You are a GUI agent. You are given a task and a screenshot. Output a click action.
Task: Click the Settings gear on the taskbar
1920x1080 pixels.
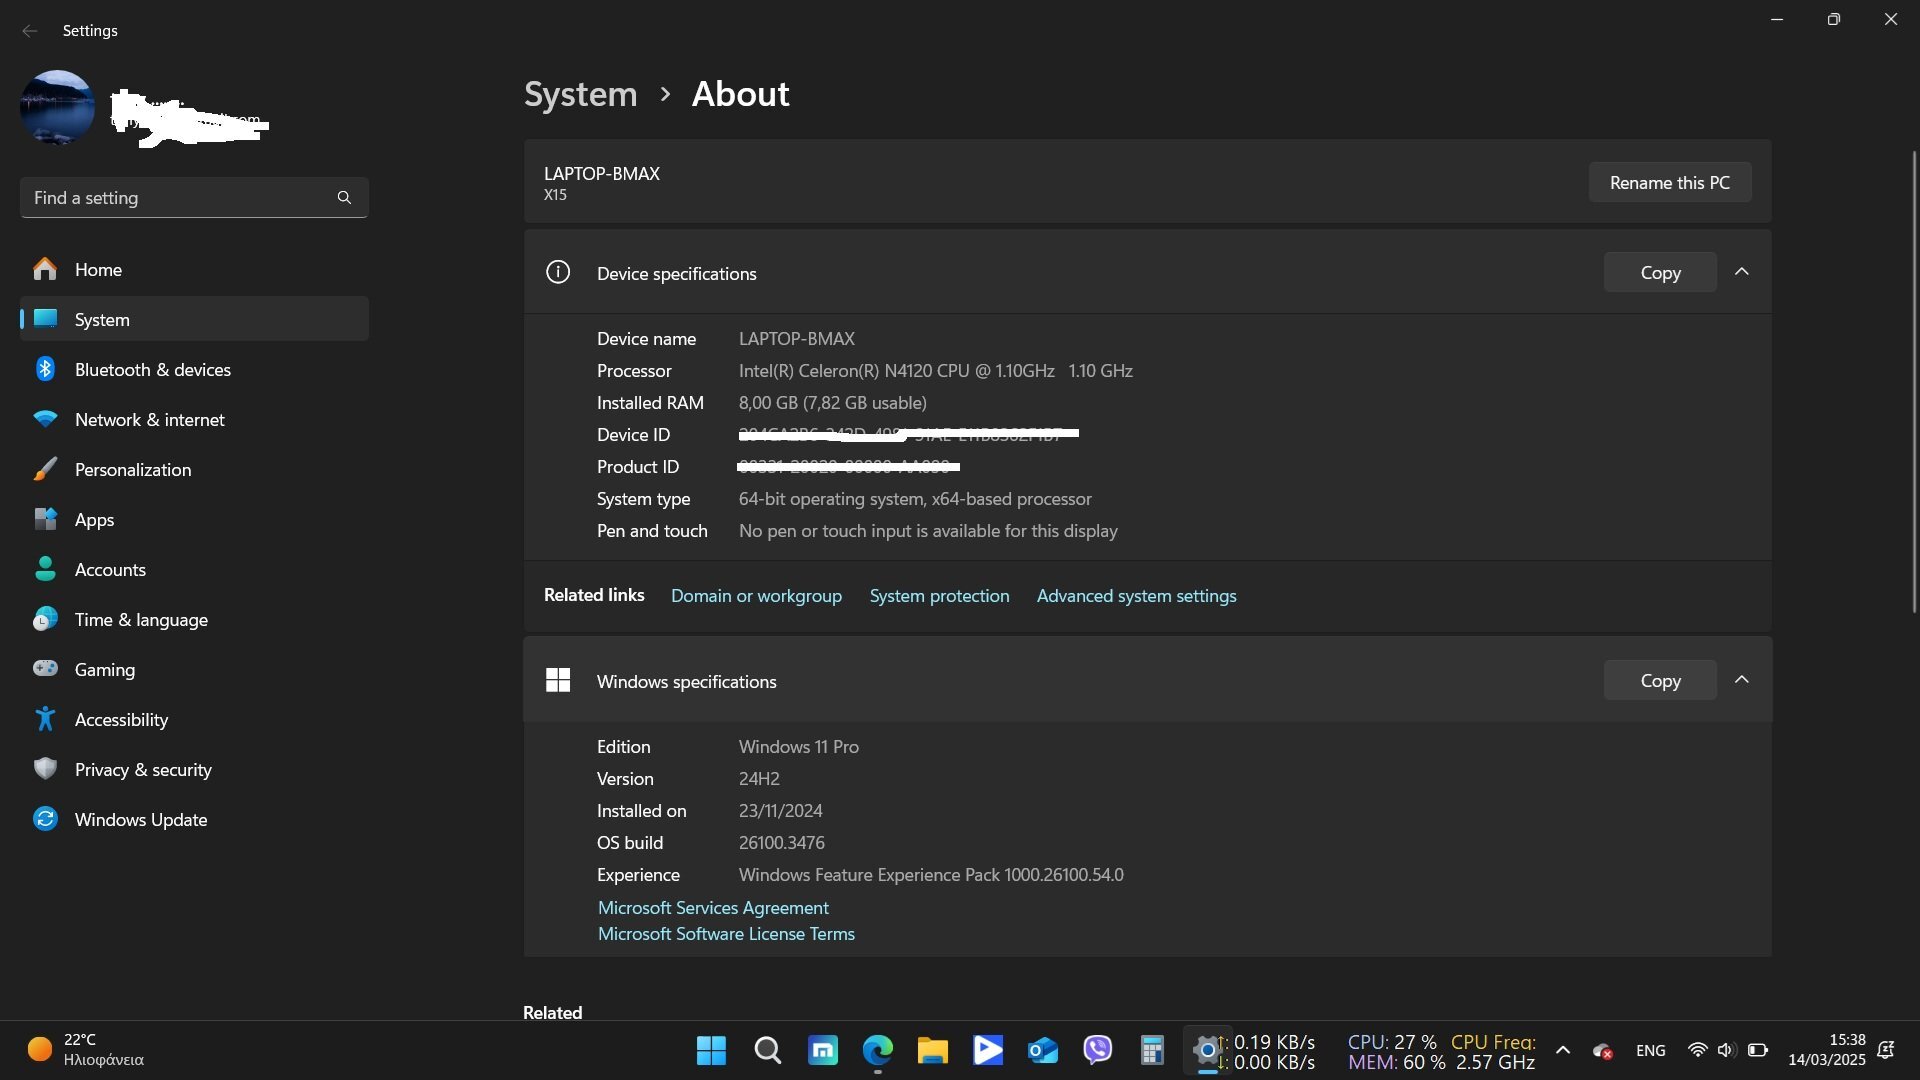(x=1207, y=1050)
